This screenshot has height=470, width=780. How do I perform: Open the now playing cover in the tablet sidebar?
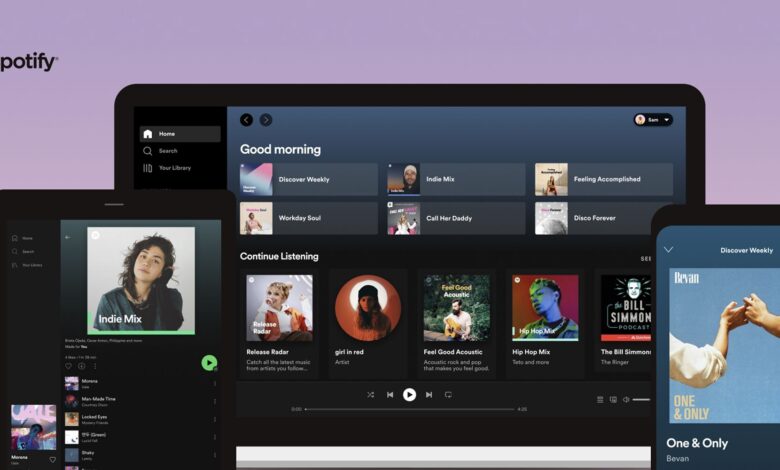point(34,427)
